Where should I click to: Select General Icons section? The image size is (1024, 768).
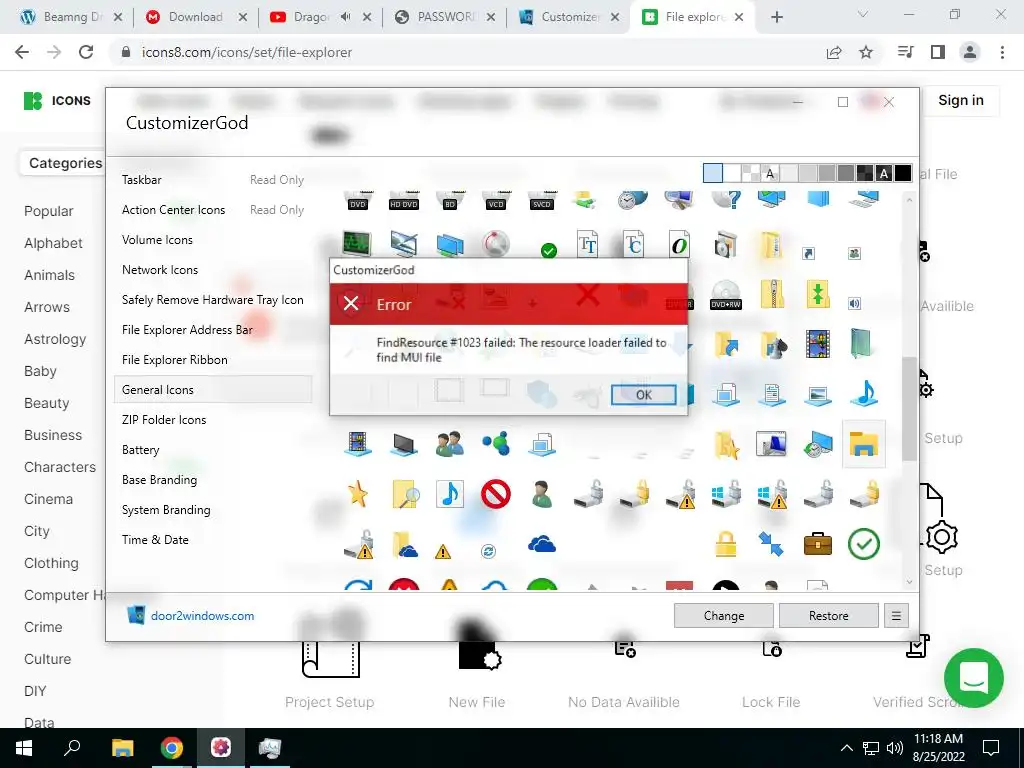click(213, 390)
